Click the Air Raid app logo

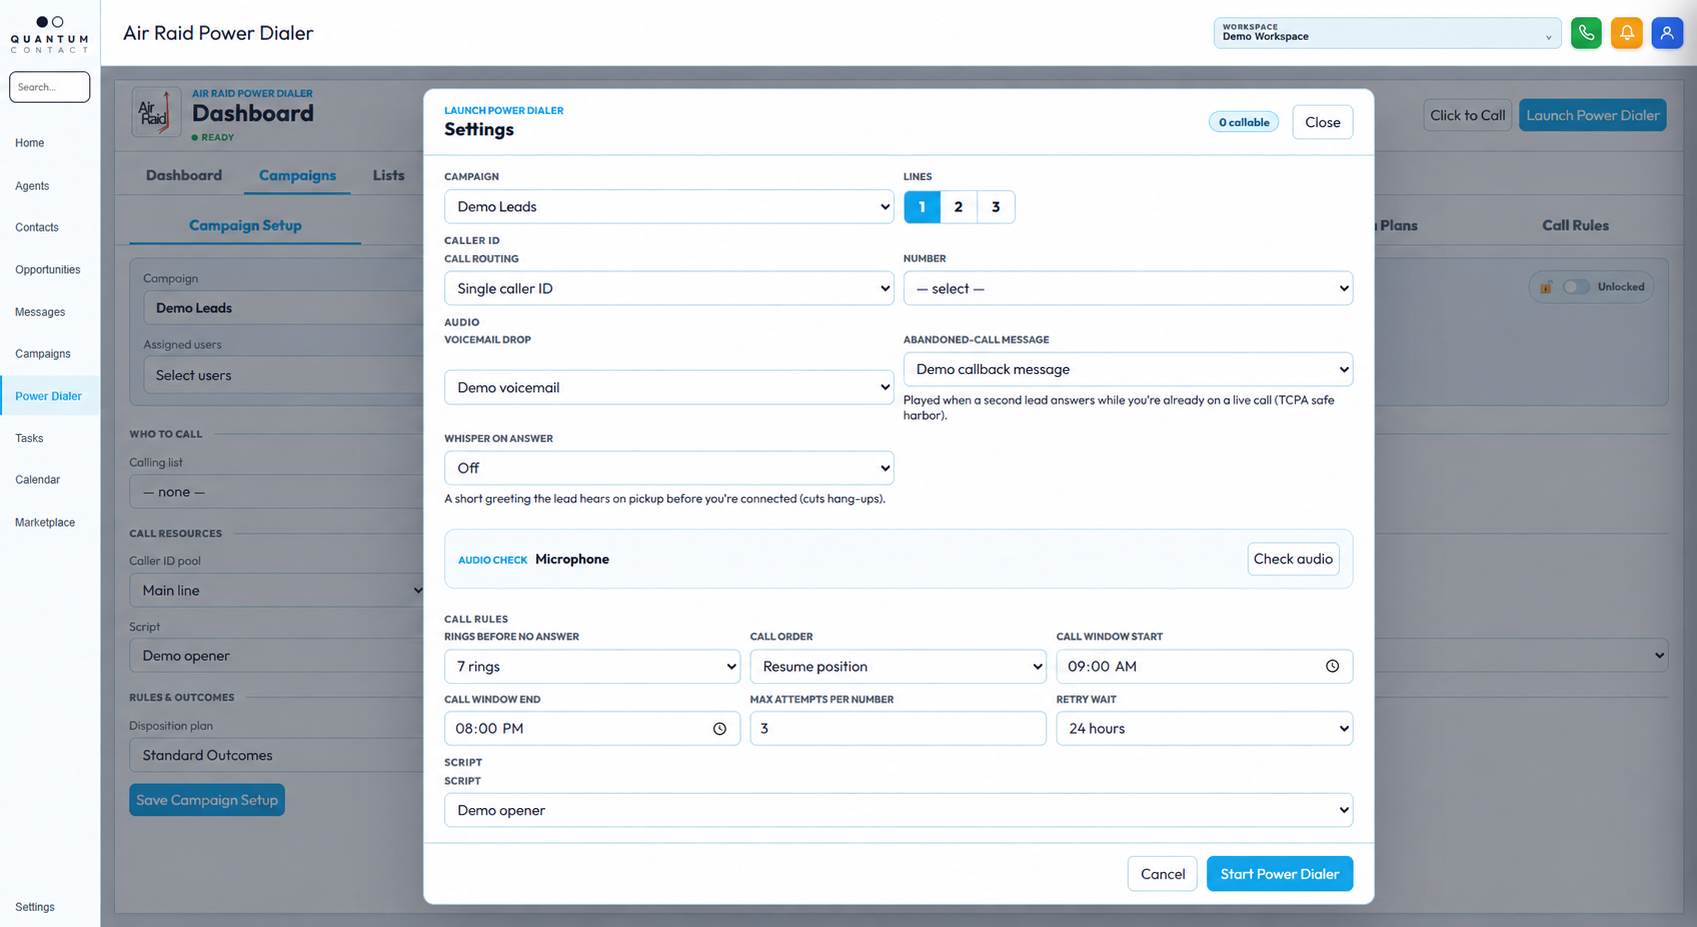click(156, 112)
